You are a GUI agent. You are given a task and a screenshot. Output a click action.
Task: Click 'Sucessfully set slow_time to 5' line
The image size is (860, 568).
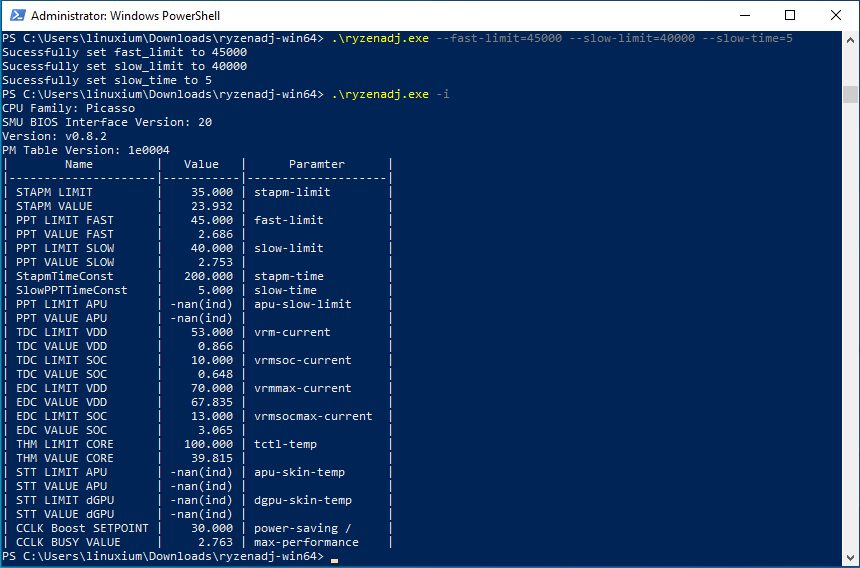(x=107, y=80)
